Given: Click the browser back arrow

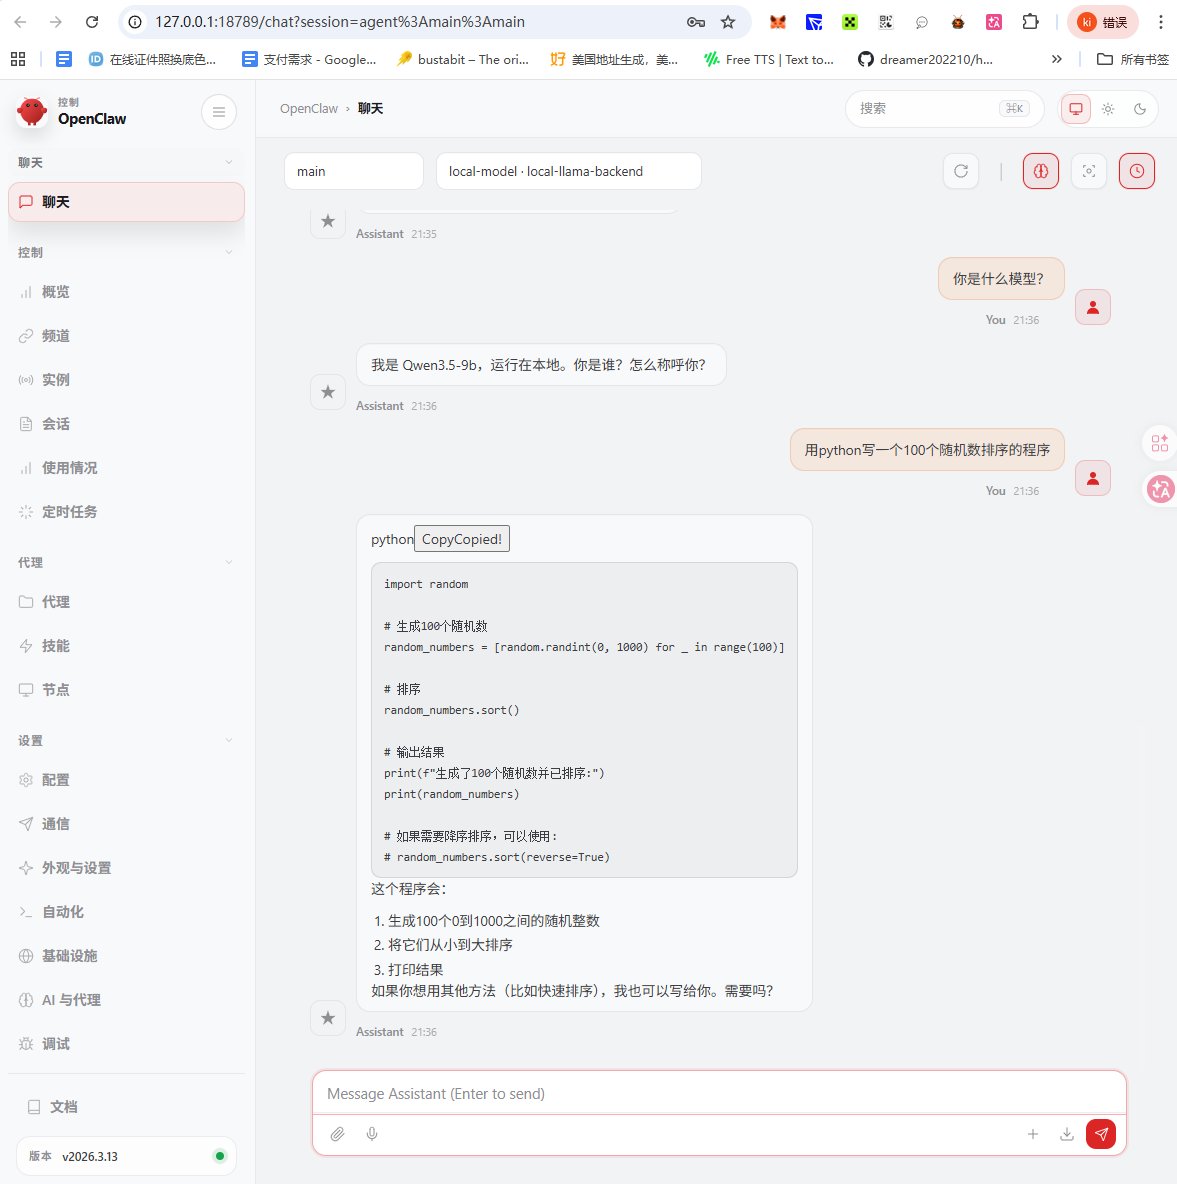Looking at the screenshot, I should pyautogui.click(x=20, y=22).
